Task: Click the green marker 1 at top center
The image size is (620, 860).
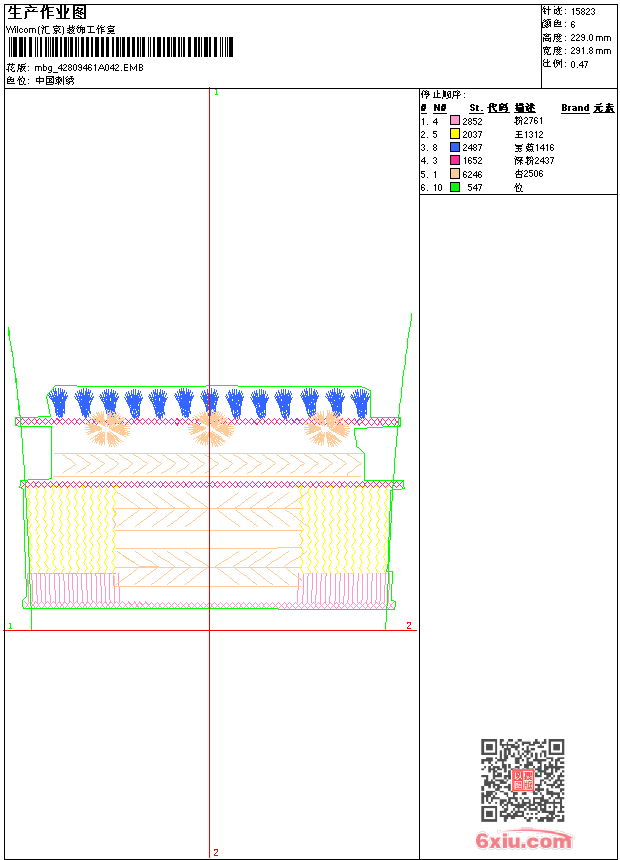Action: pyautogui.click(x=215, y=93)
